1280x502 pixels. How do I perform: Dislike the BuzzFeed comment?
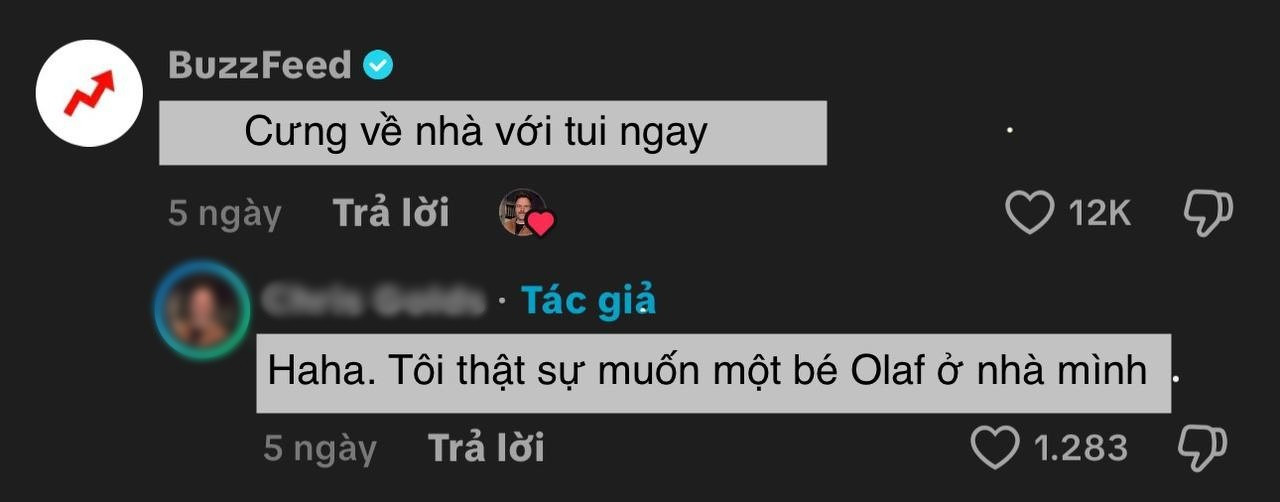[1208, 214]
